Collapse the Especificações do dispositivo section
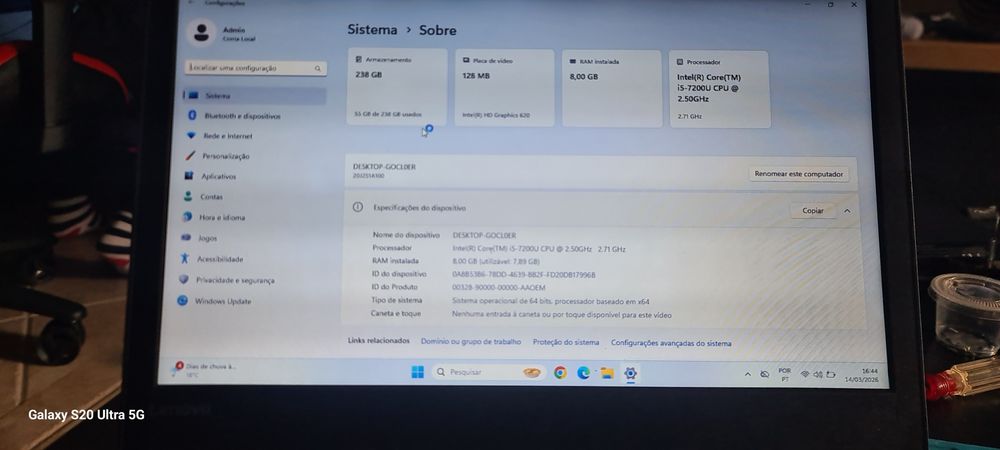Viewport: 1000px width, 450px height. [x=847, y=211]
